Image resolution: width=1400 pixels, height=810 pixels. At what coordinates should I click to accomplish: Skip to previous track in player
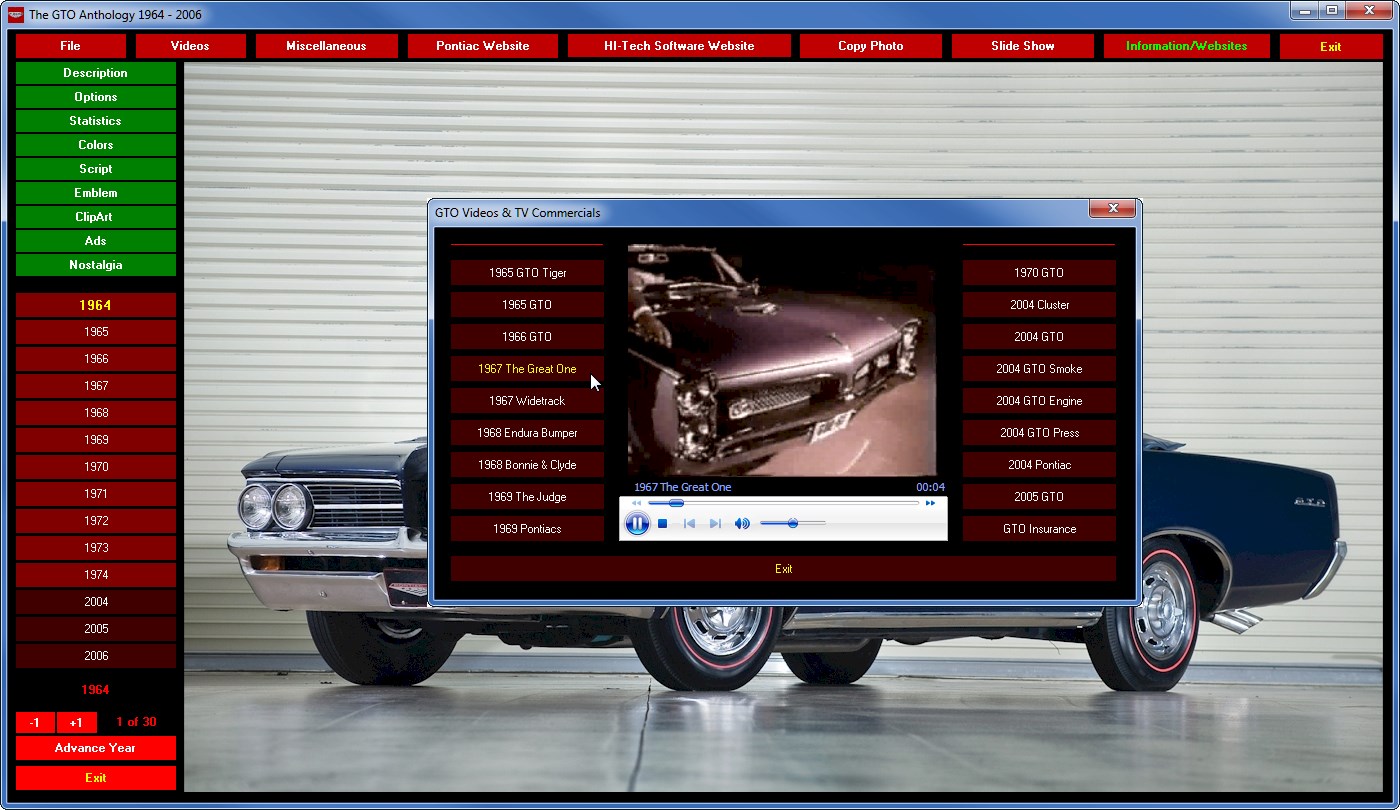click(x=689, y=523)
